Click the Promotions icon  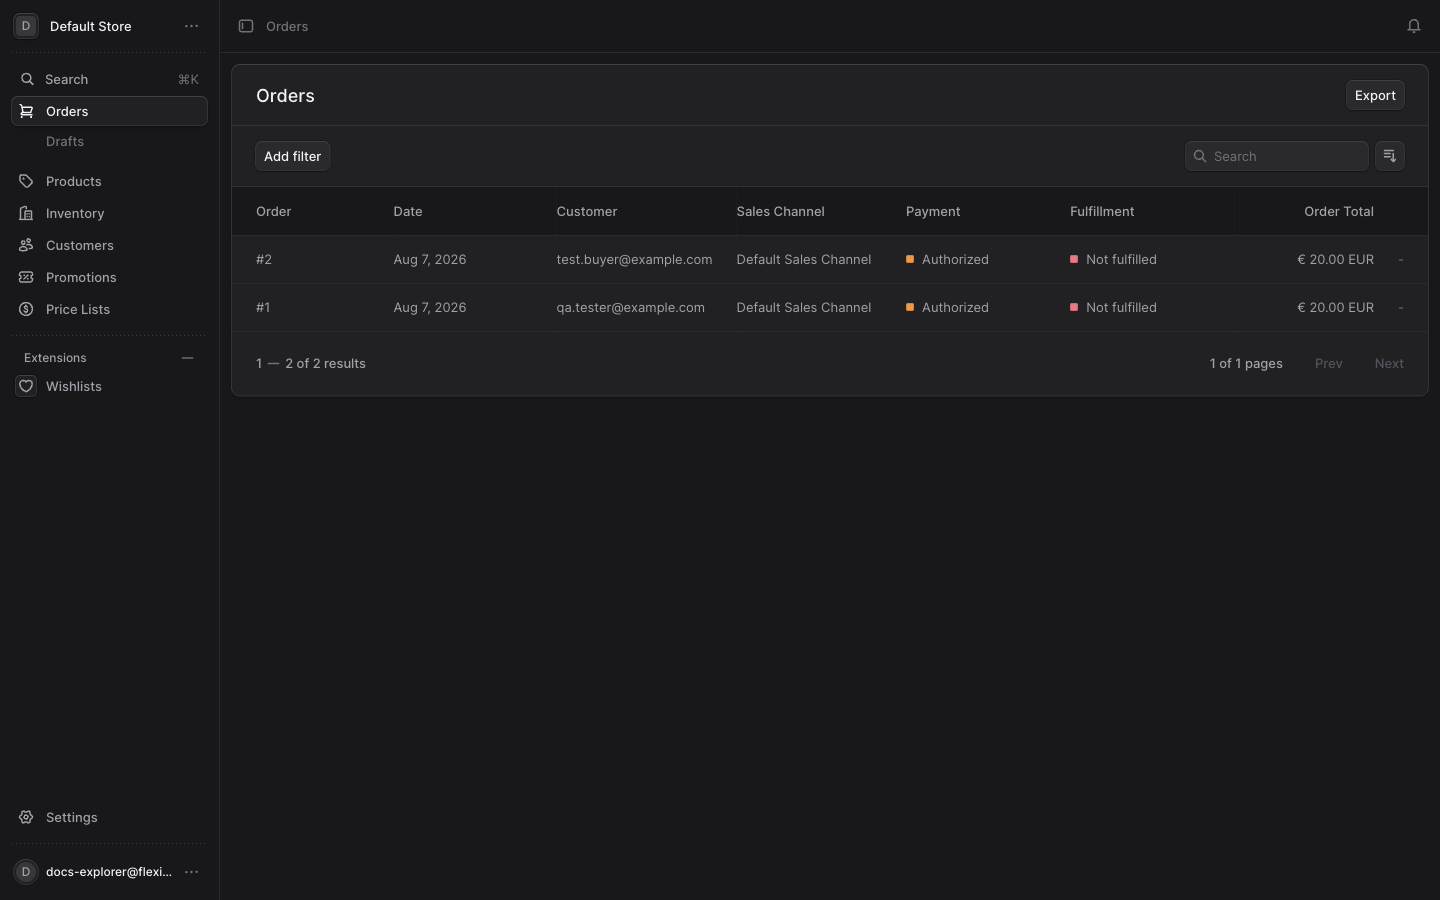pyautogui.click(x=27, y=277)
